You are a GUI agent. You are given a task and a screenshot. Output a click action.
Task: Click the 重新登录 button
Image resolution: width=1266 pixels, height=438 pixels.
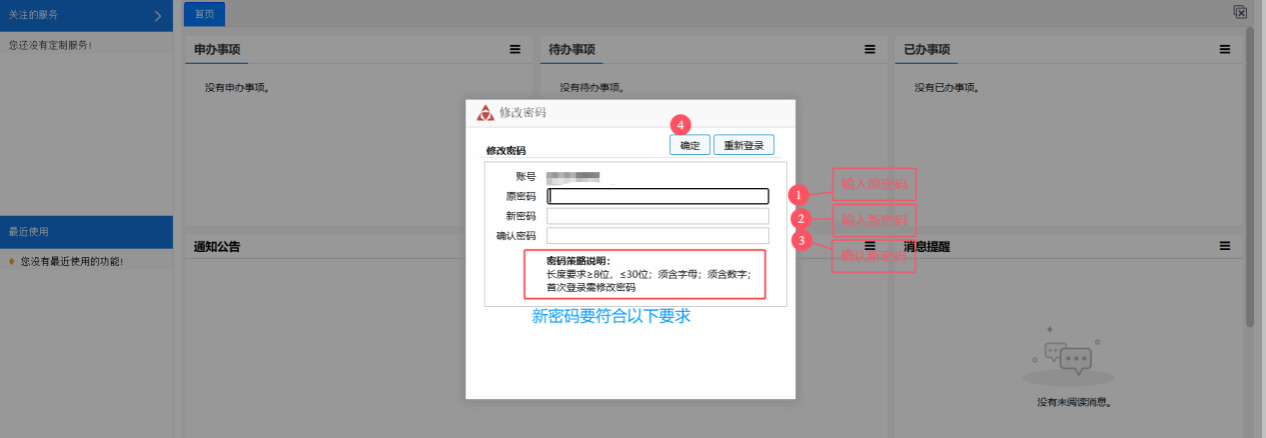pyautogui.click(x=743, y=145)
